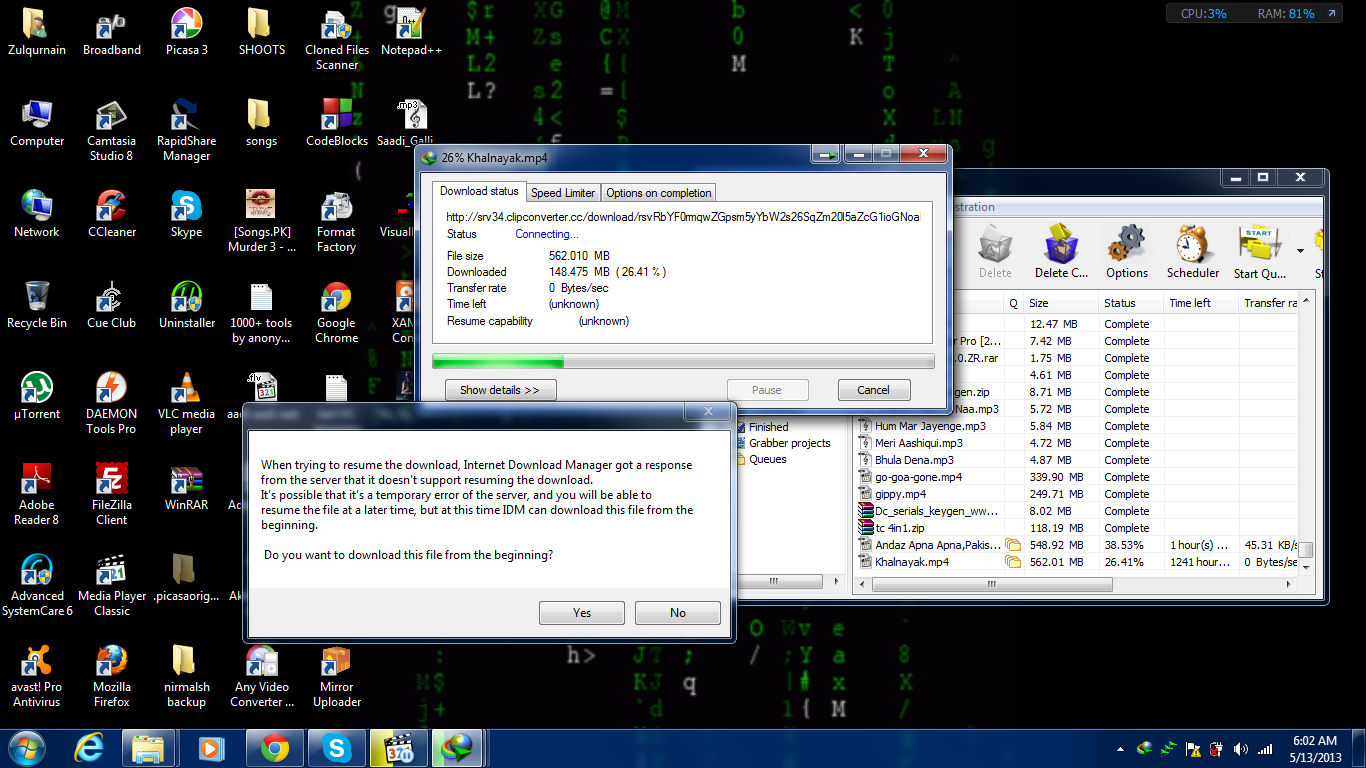The image size is (1366, 768).
Task: Open VLC media player desktop icon
Action: (186, 403)
